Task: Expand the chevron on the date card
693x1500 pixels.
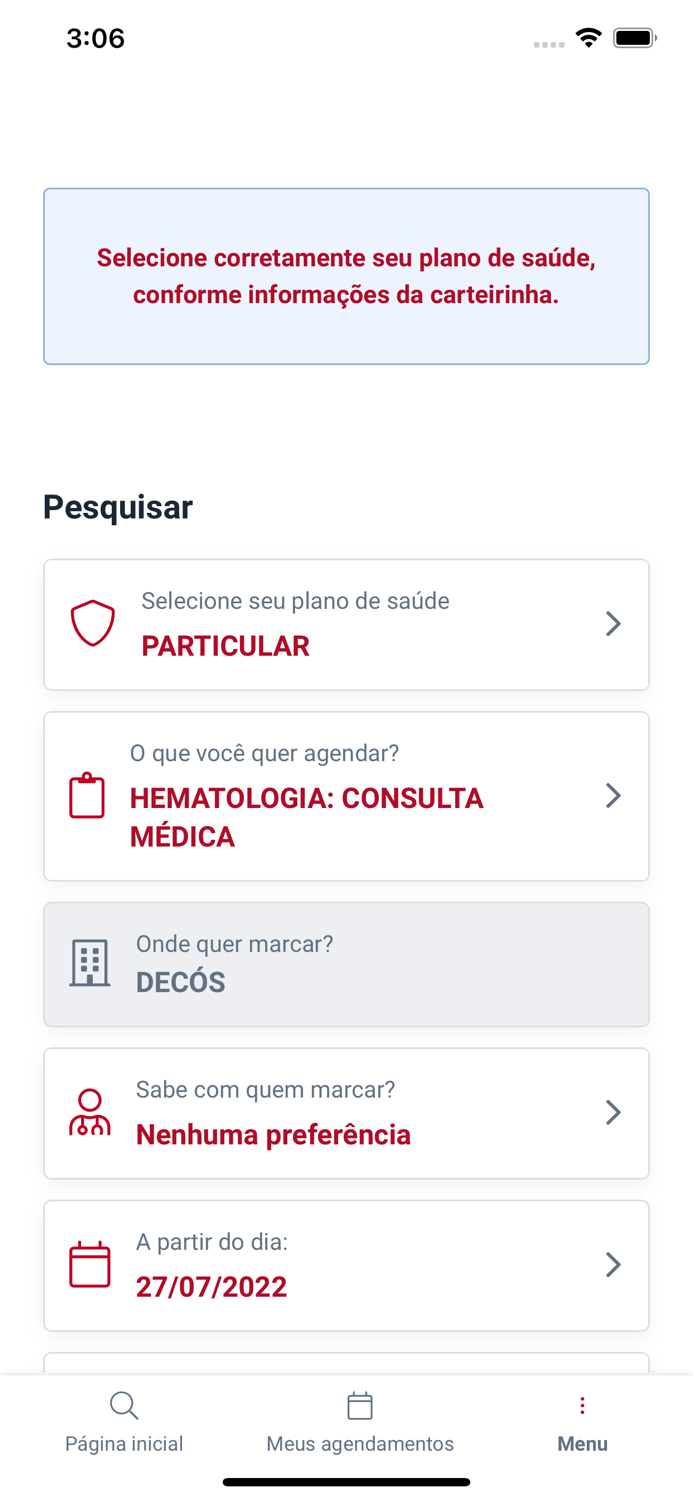Action: point(613,1264)
